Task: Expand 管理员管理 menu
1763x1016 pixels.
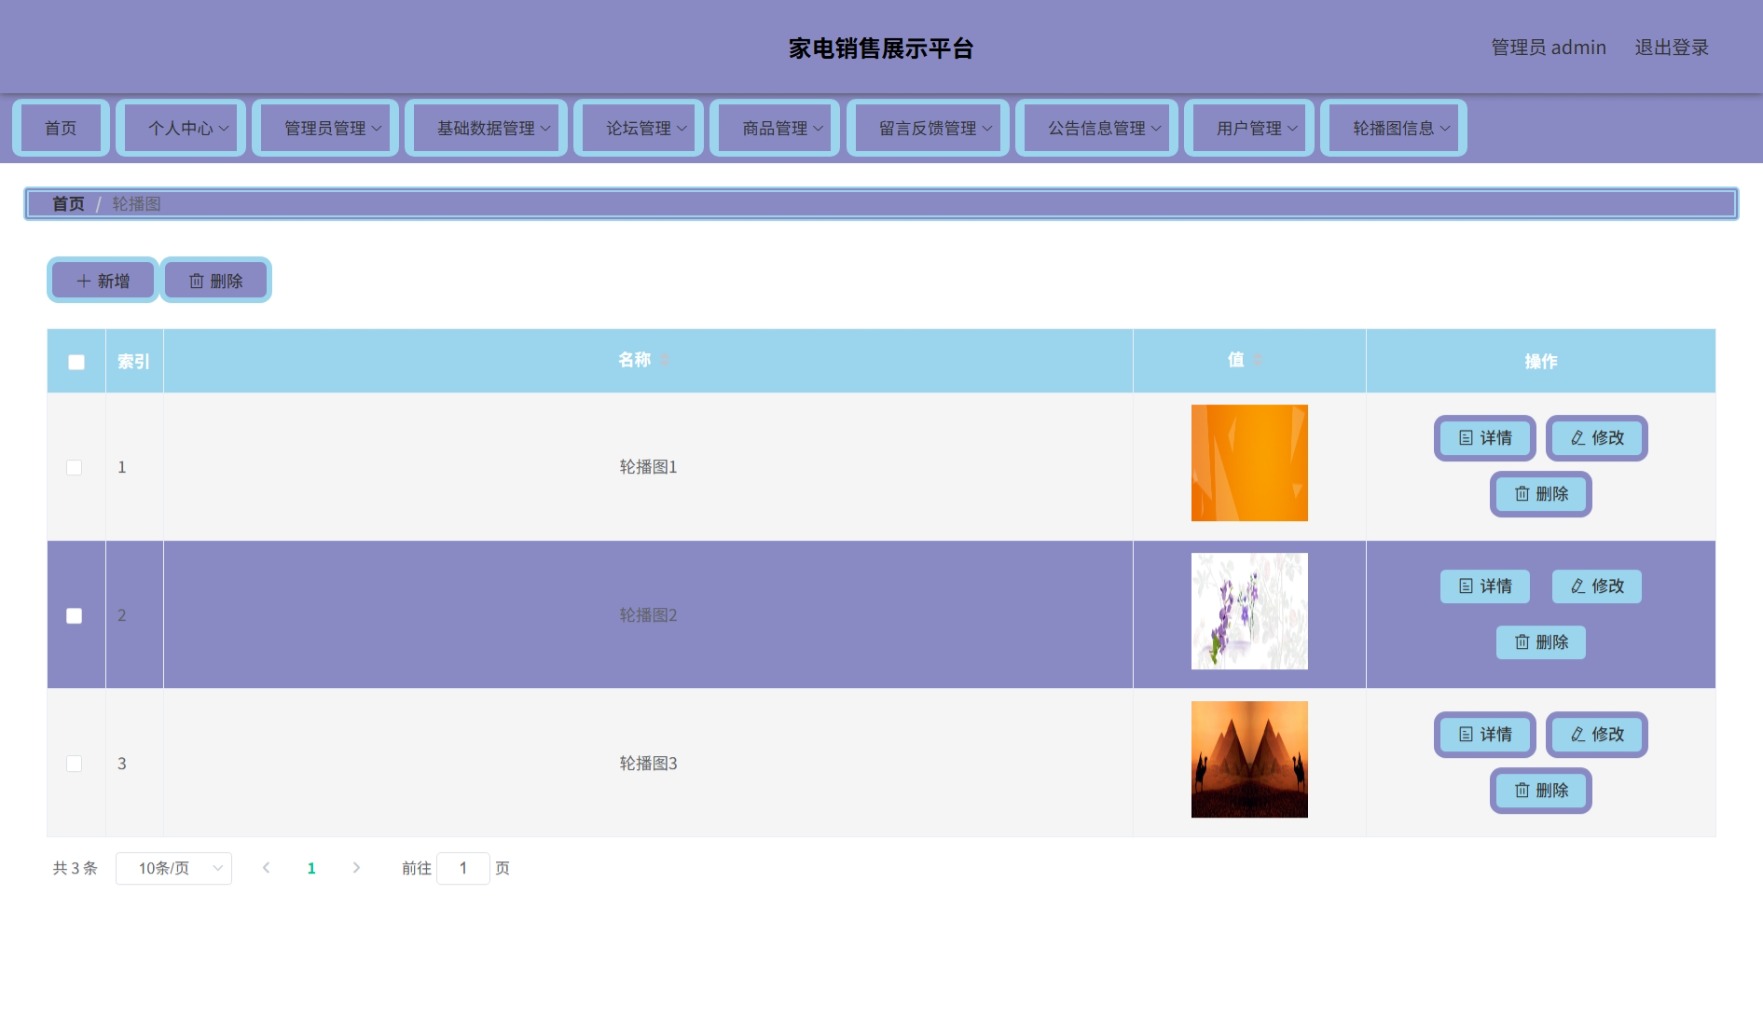Action: click(x=326, y=128)
